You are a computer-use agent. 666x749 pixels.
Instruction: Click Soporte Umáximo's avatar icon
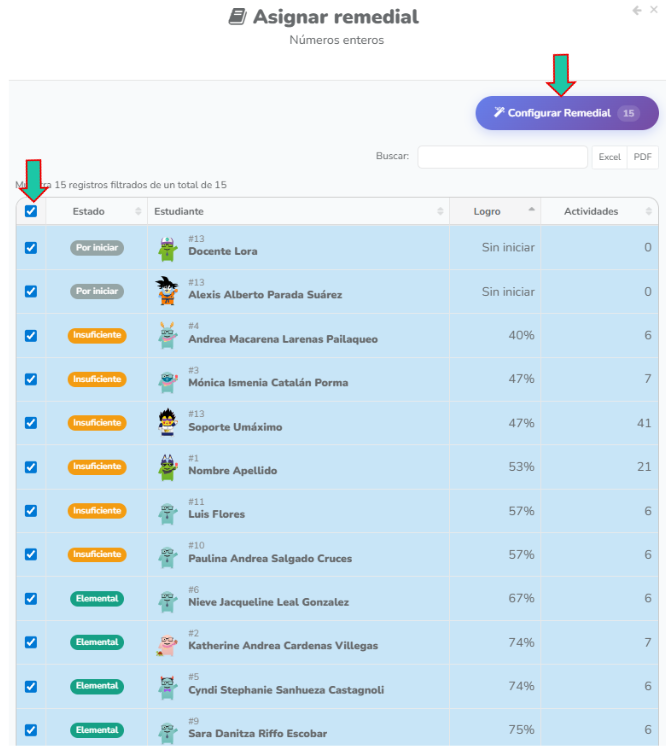click(x=167, y=422)
